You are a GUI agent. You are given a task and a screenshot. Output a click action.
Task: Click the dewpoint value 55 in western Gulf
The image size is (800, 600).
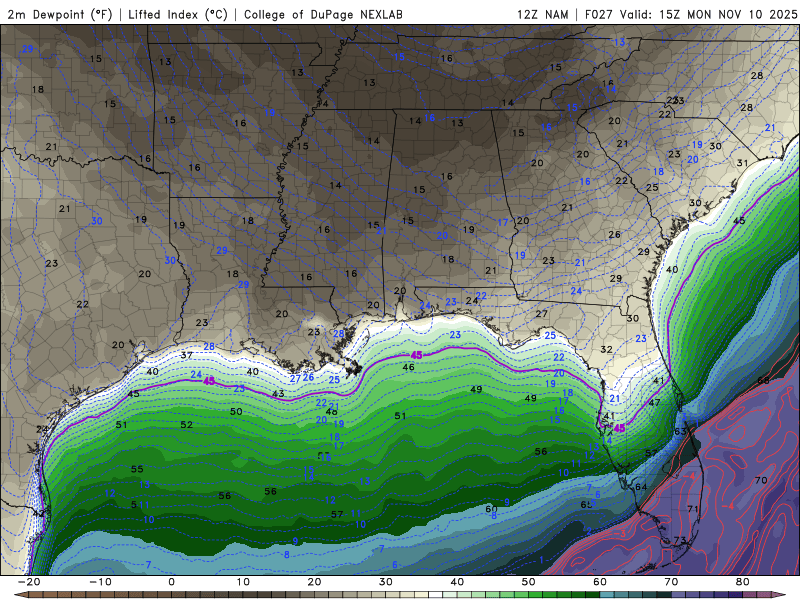click(x=137, y=469)
